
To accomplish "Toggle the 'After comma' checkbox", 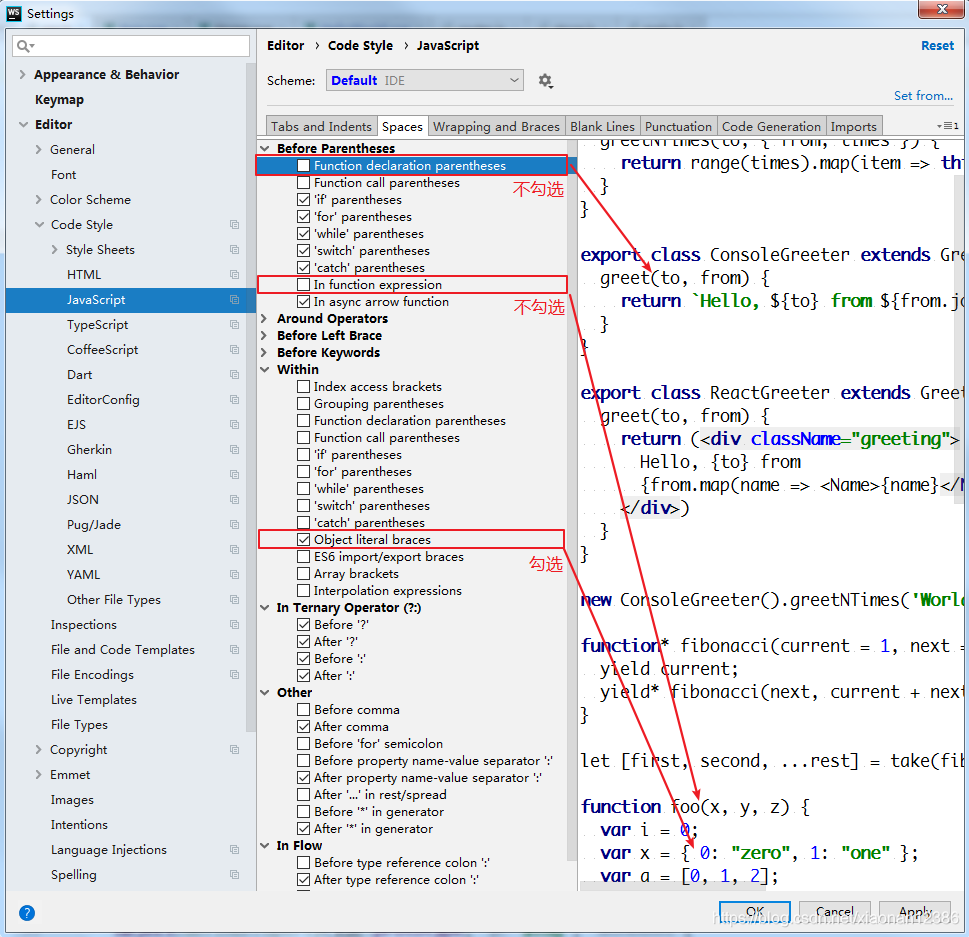I will [303, 727].
